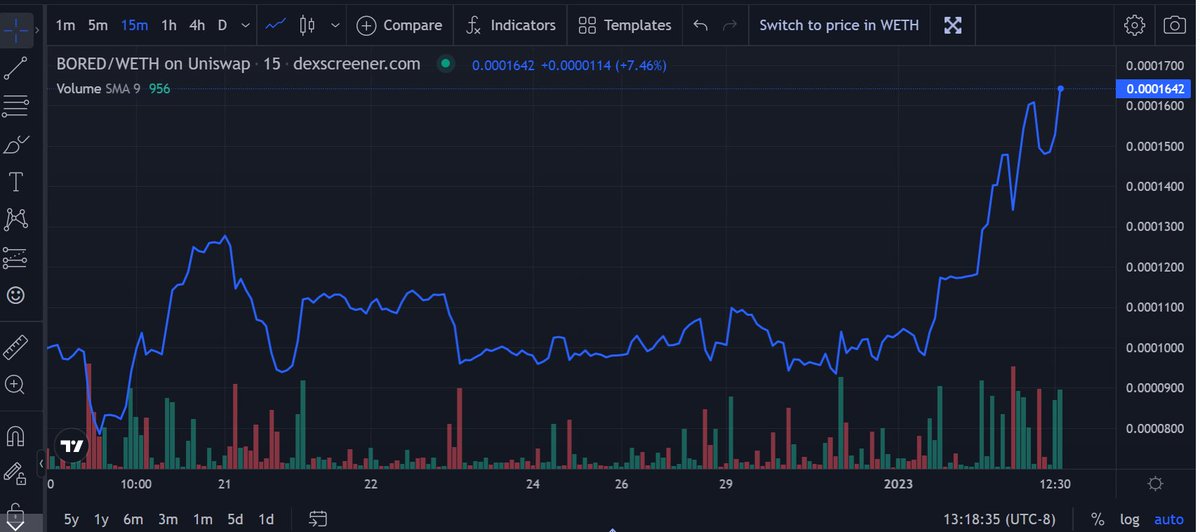Enter fullscreen chart mode

tap(953, 25)
